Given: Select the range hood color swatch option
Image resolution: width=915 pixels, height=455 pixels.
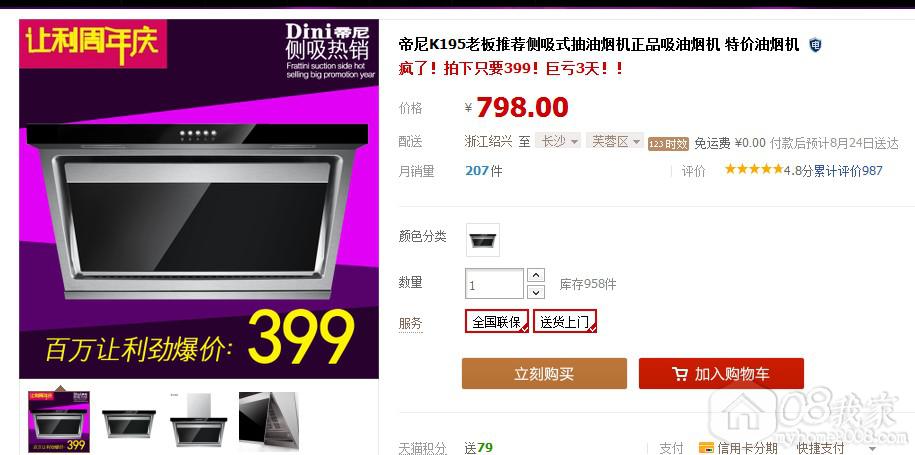Looking at the screenshot, I should tap(483, 240).
